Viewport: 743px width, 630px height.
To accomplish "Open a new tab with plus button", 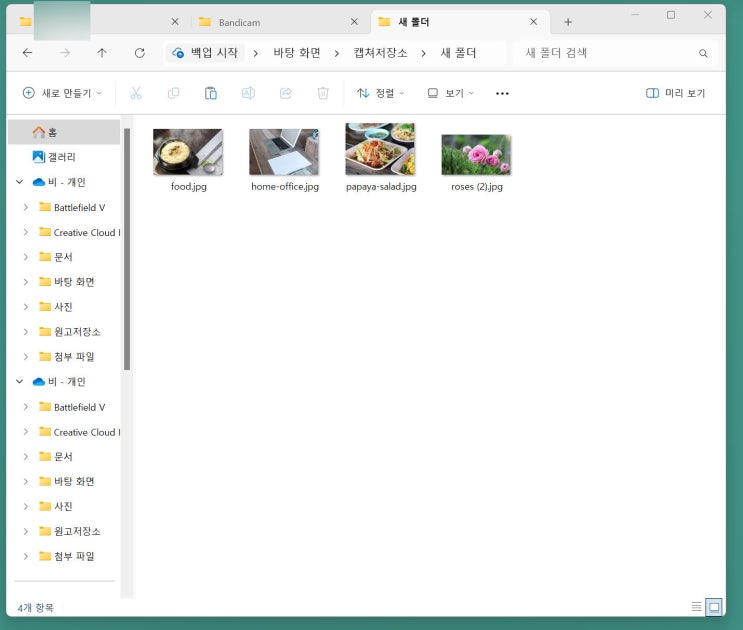I will (568, 22).
